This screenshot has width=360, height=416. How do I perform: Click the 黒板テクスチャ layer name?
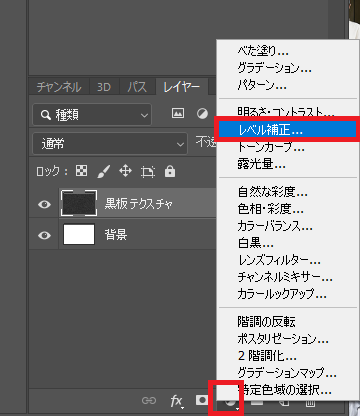138,203
